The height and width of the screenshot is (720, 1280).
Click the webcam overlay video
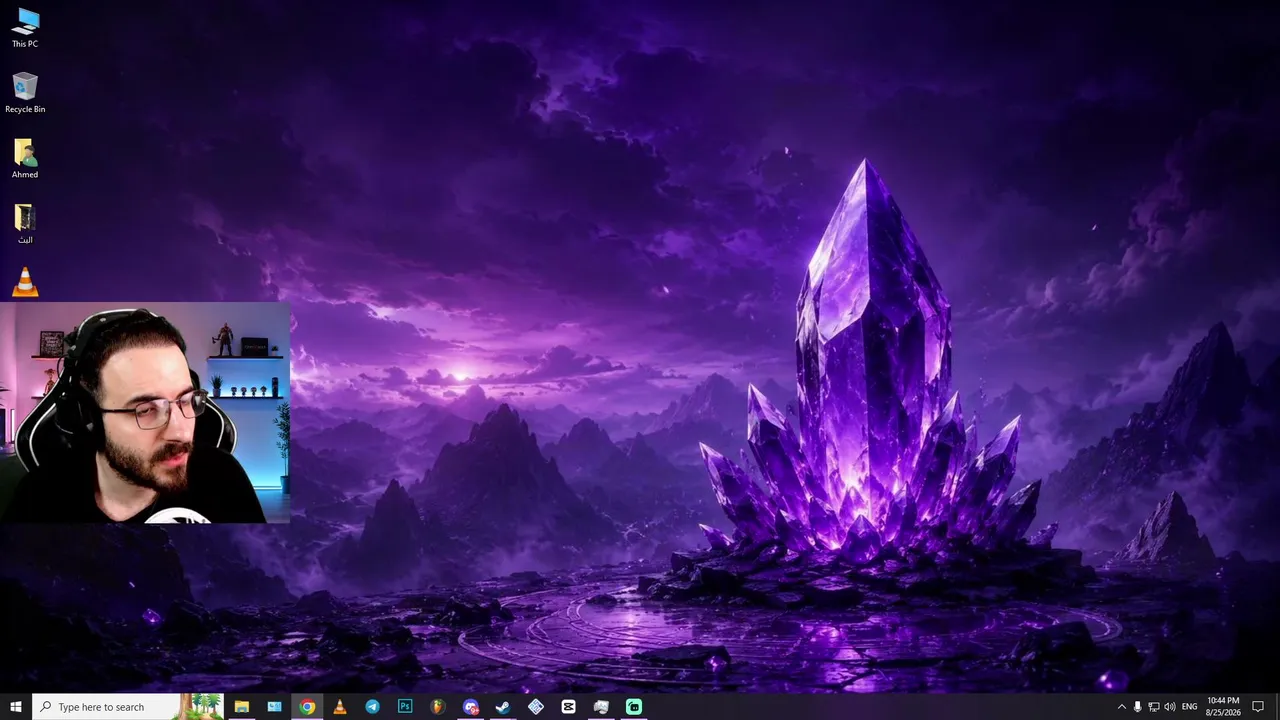click(x=145, y=413)
